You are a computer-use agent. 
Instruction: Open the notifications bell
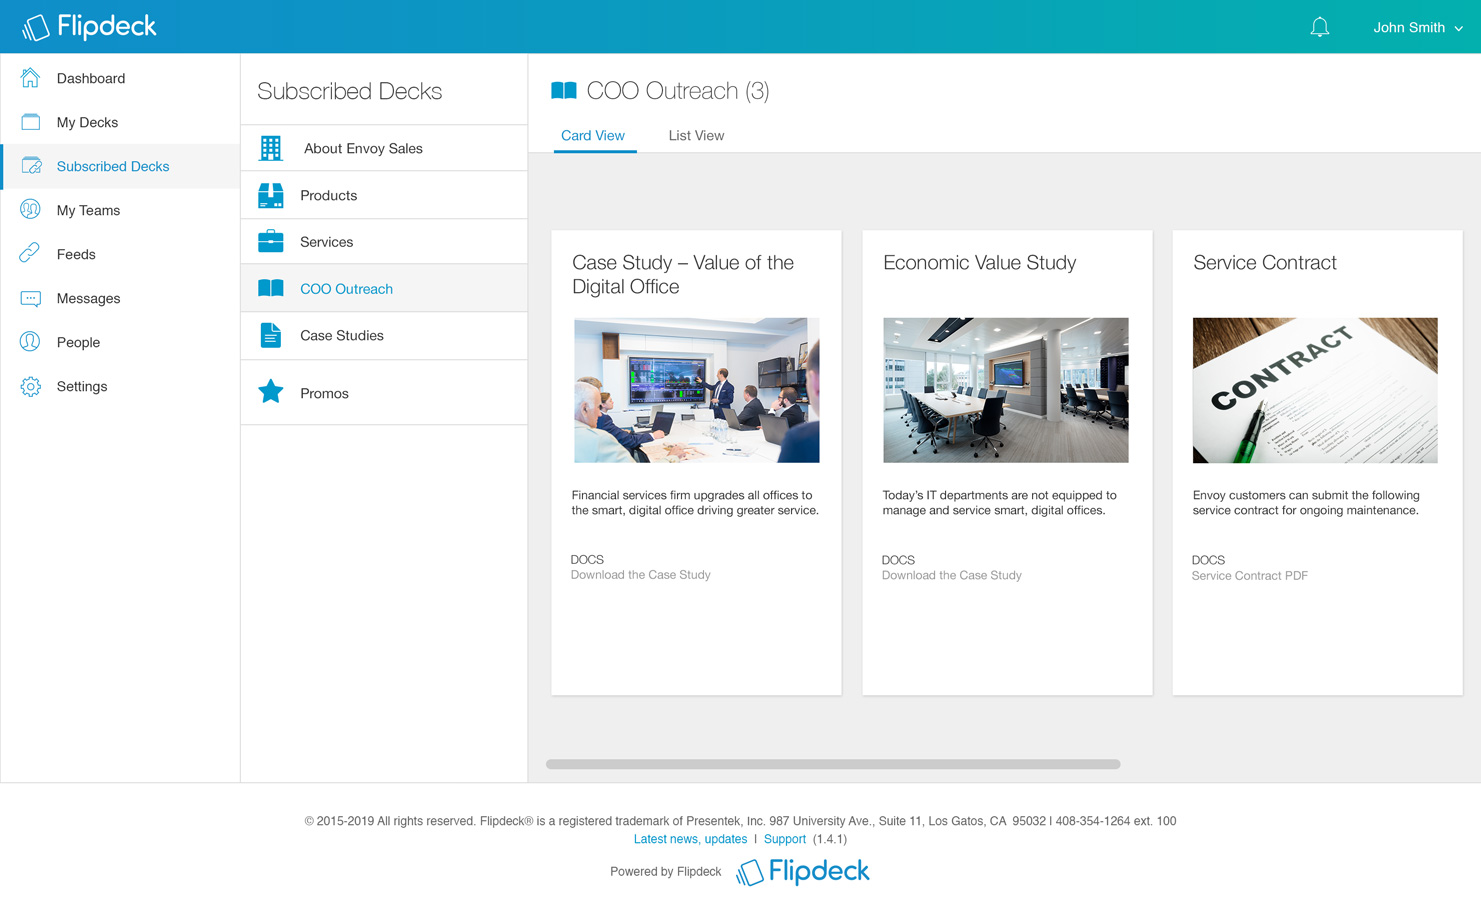(x=1320, y=27)
